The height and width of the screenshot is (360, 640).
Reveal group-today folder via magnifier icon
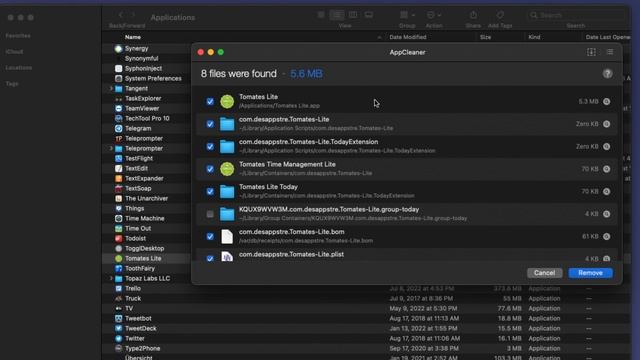[x=607, y=214]
